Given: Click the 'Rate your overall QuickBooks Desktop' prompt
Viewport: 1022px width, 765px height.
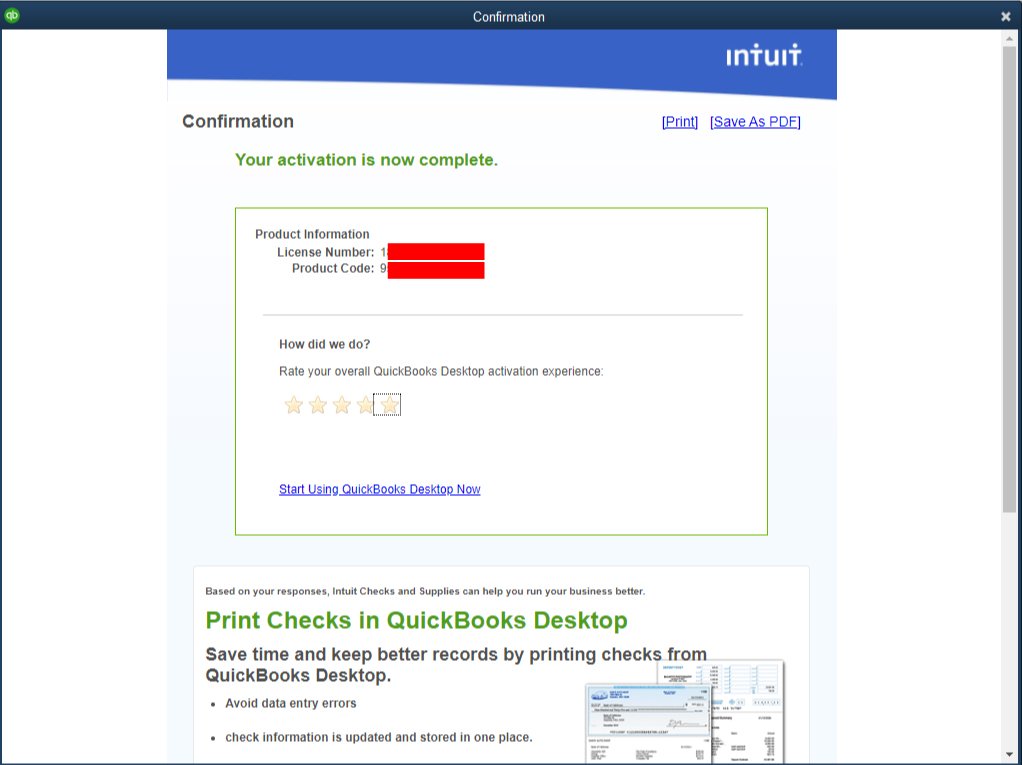Looking at the screenshot, I should click(441, 371).
